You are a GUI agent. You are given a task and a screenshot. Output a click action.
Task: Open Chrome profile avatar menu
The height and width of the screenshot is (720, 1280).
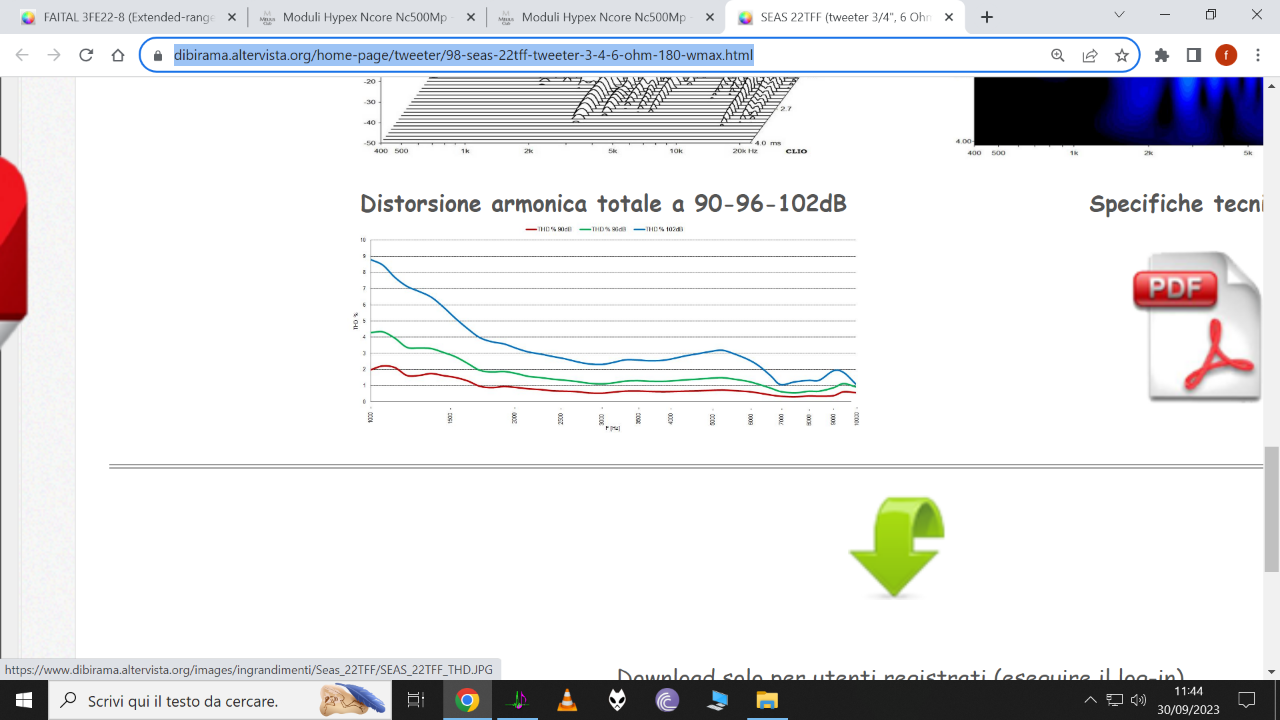coord(1226,56)
